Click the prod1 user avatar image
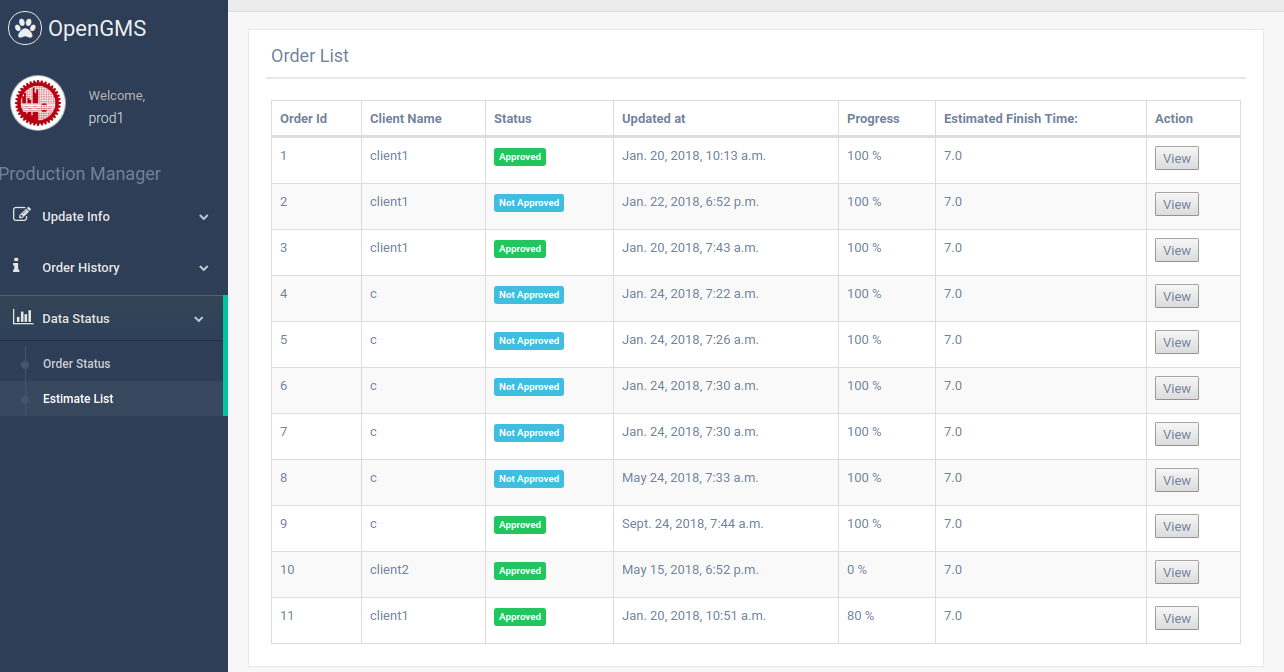Viewport: 1284px width, 672px height. pos(38,104)
